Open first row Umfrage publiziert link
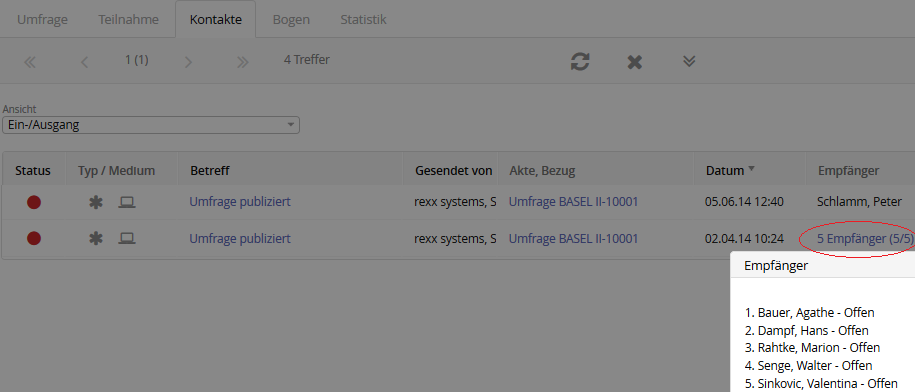Viewport: 915px width, 392px height. tap(240, 202)
